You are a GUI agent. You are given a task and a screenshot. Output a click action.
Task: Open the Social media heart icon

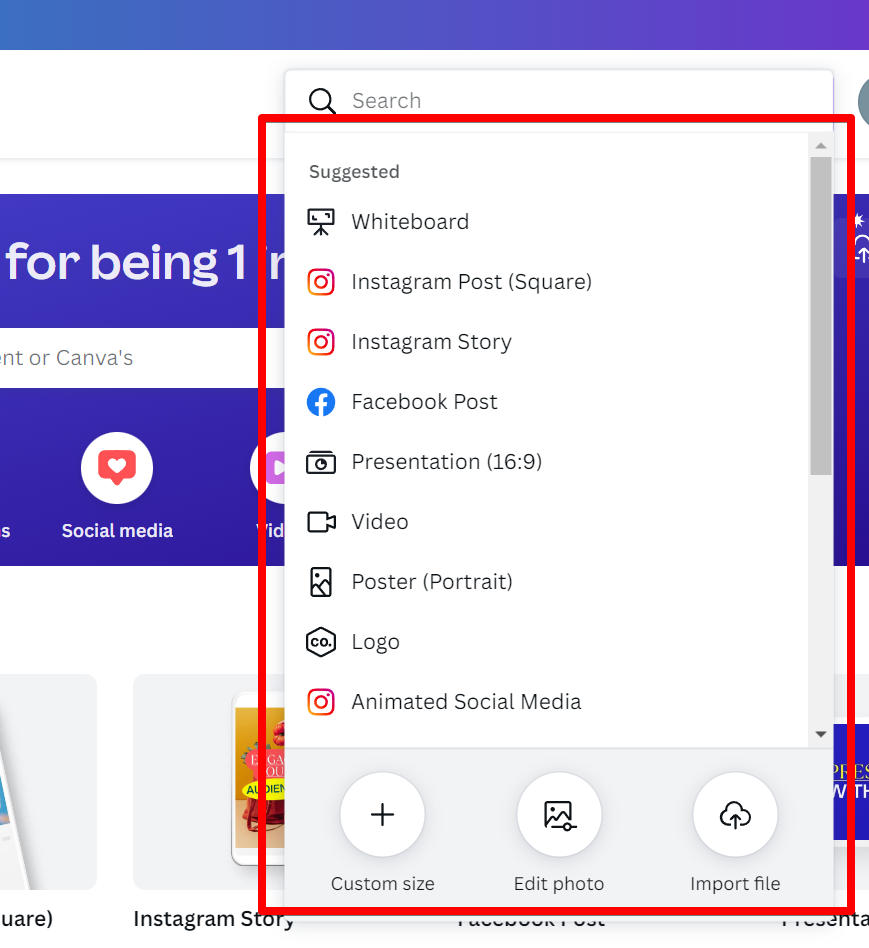[x=117, y=467]
